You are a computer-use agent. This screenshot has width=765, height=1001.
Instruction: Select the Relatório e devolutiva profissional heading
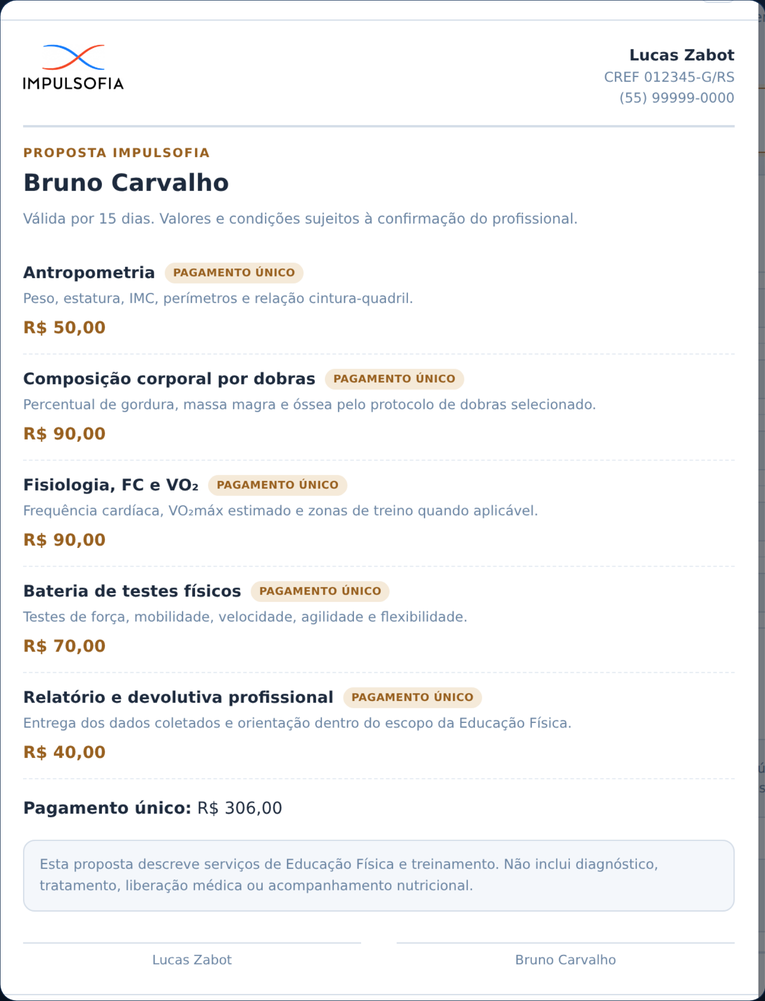178,697
